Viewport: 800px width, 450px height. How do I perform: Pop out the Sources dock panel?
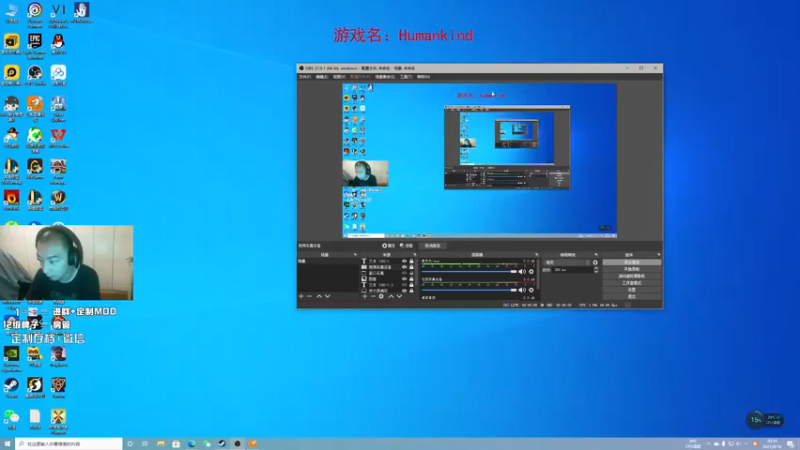click(415, 255)
